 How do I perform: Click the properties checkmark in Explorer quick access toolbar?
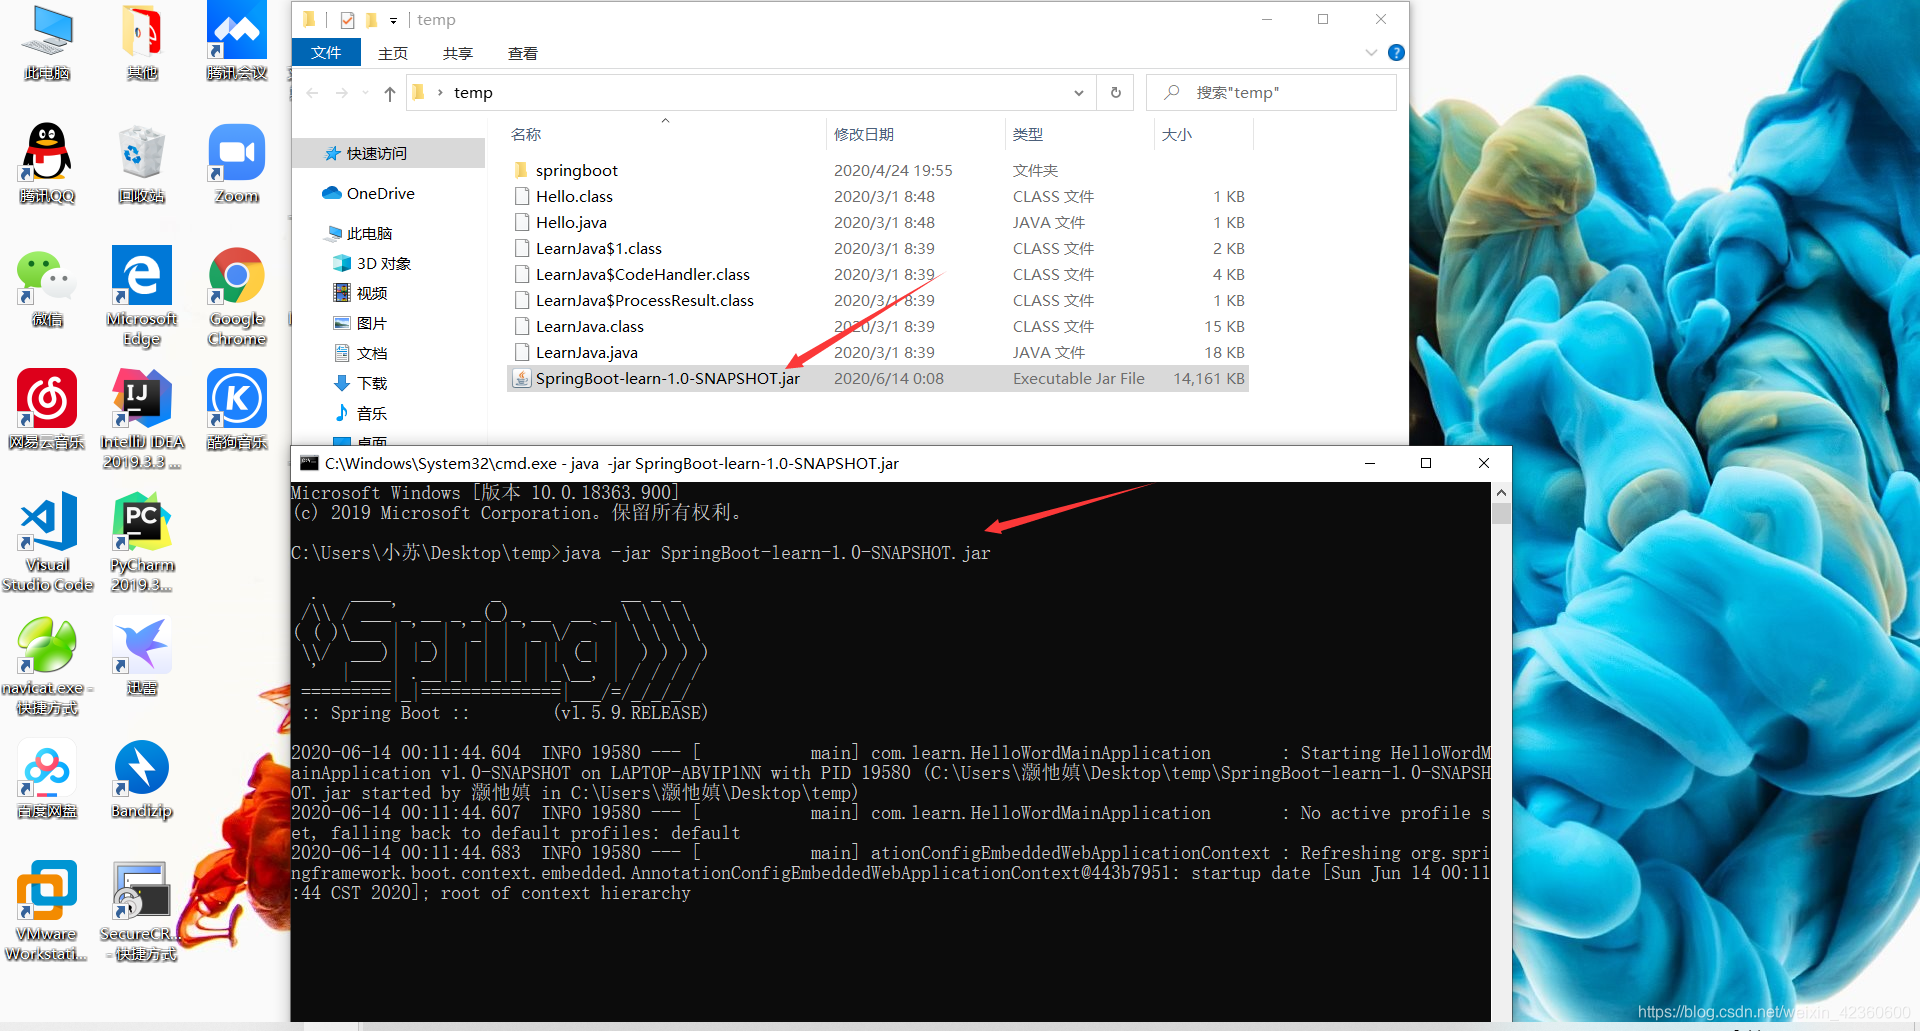pos(347,20)
